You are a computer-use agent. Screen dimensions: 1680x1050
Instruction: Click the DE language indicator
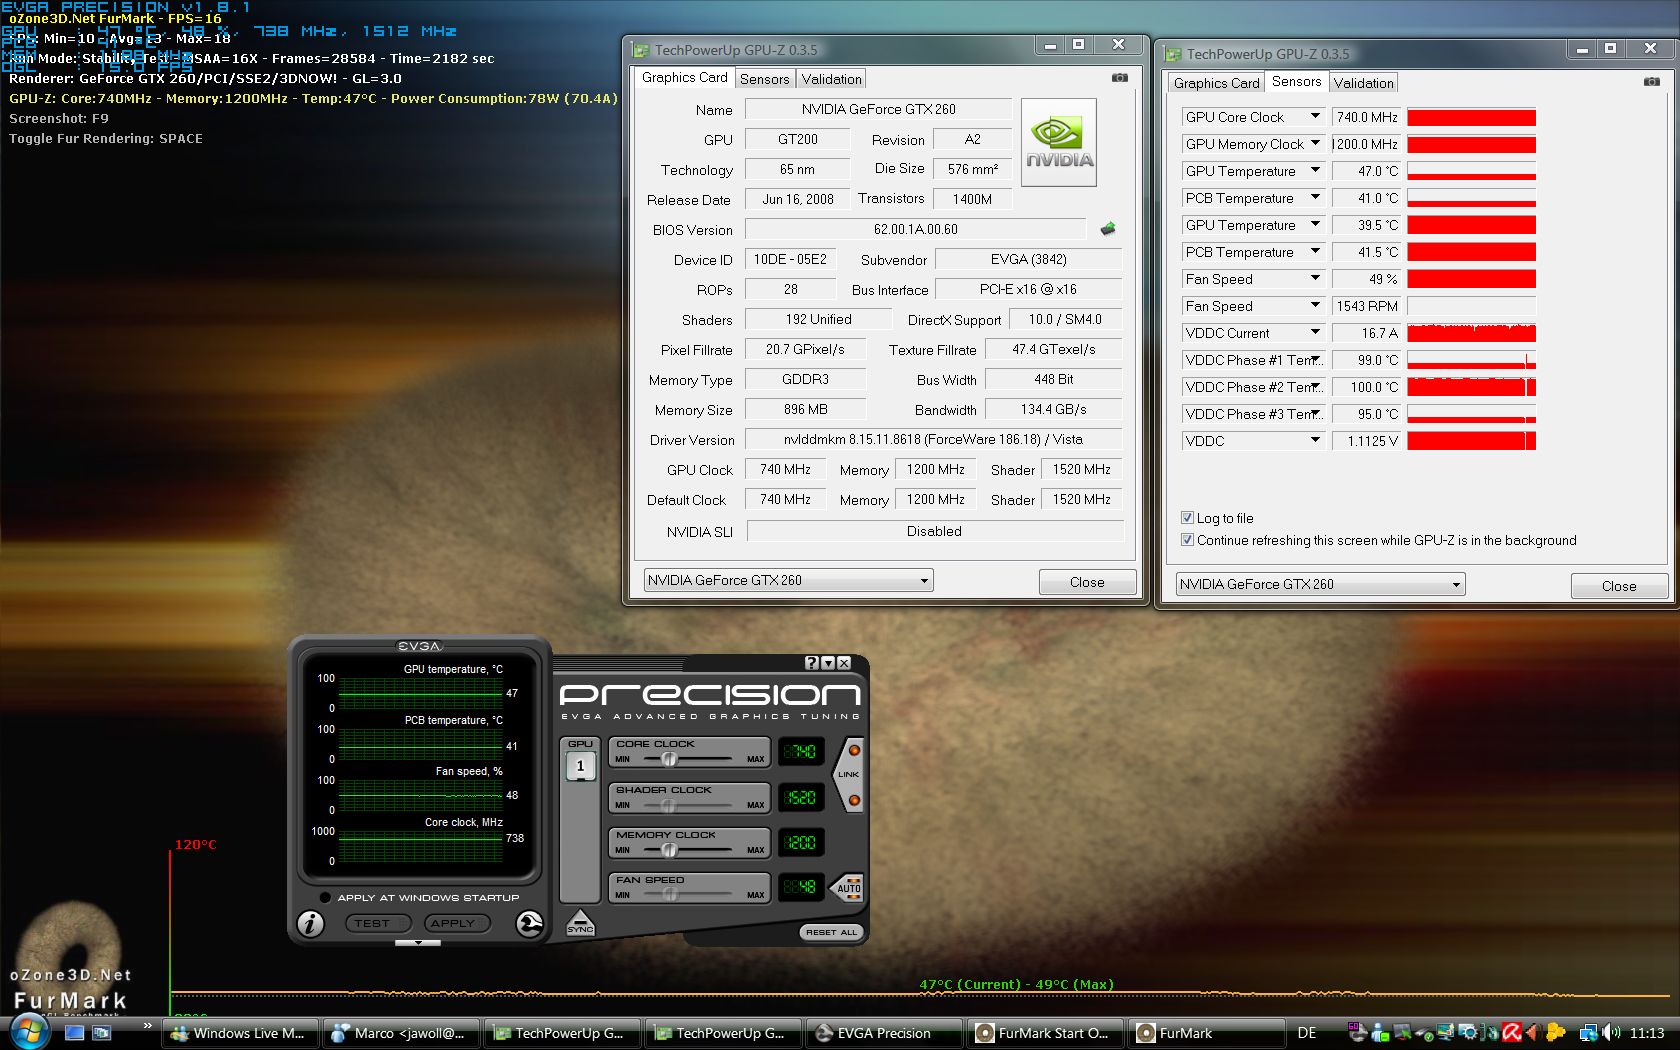click(1306, 1033)
